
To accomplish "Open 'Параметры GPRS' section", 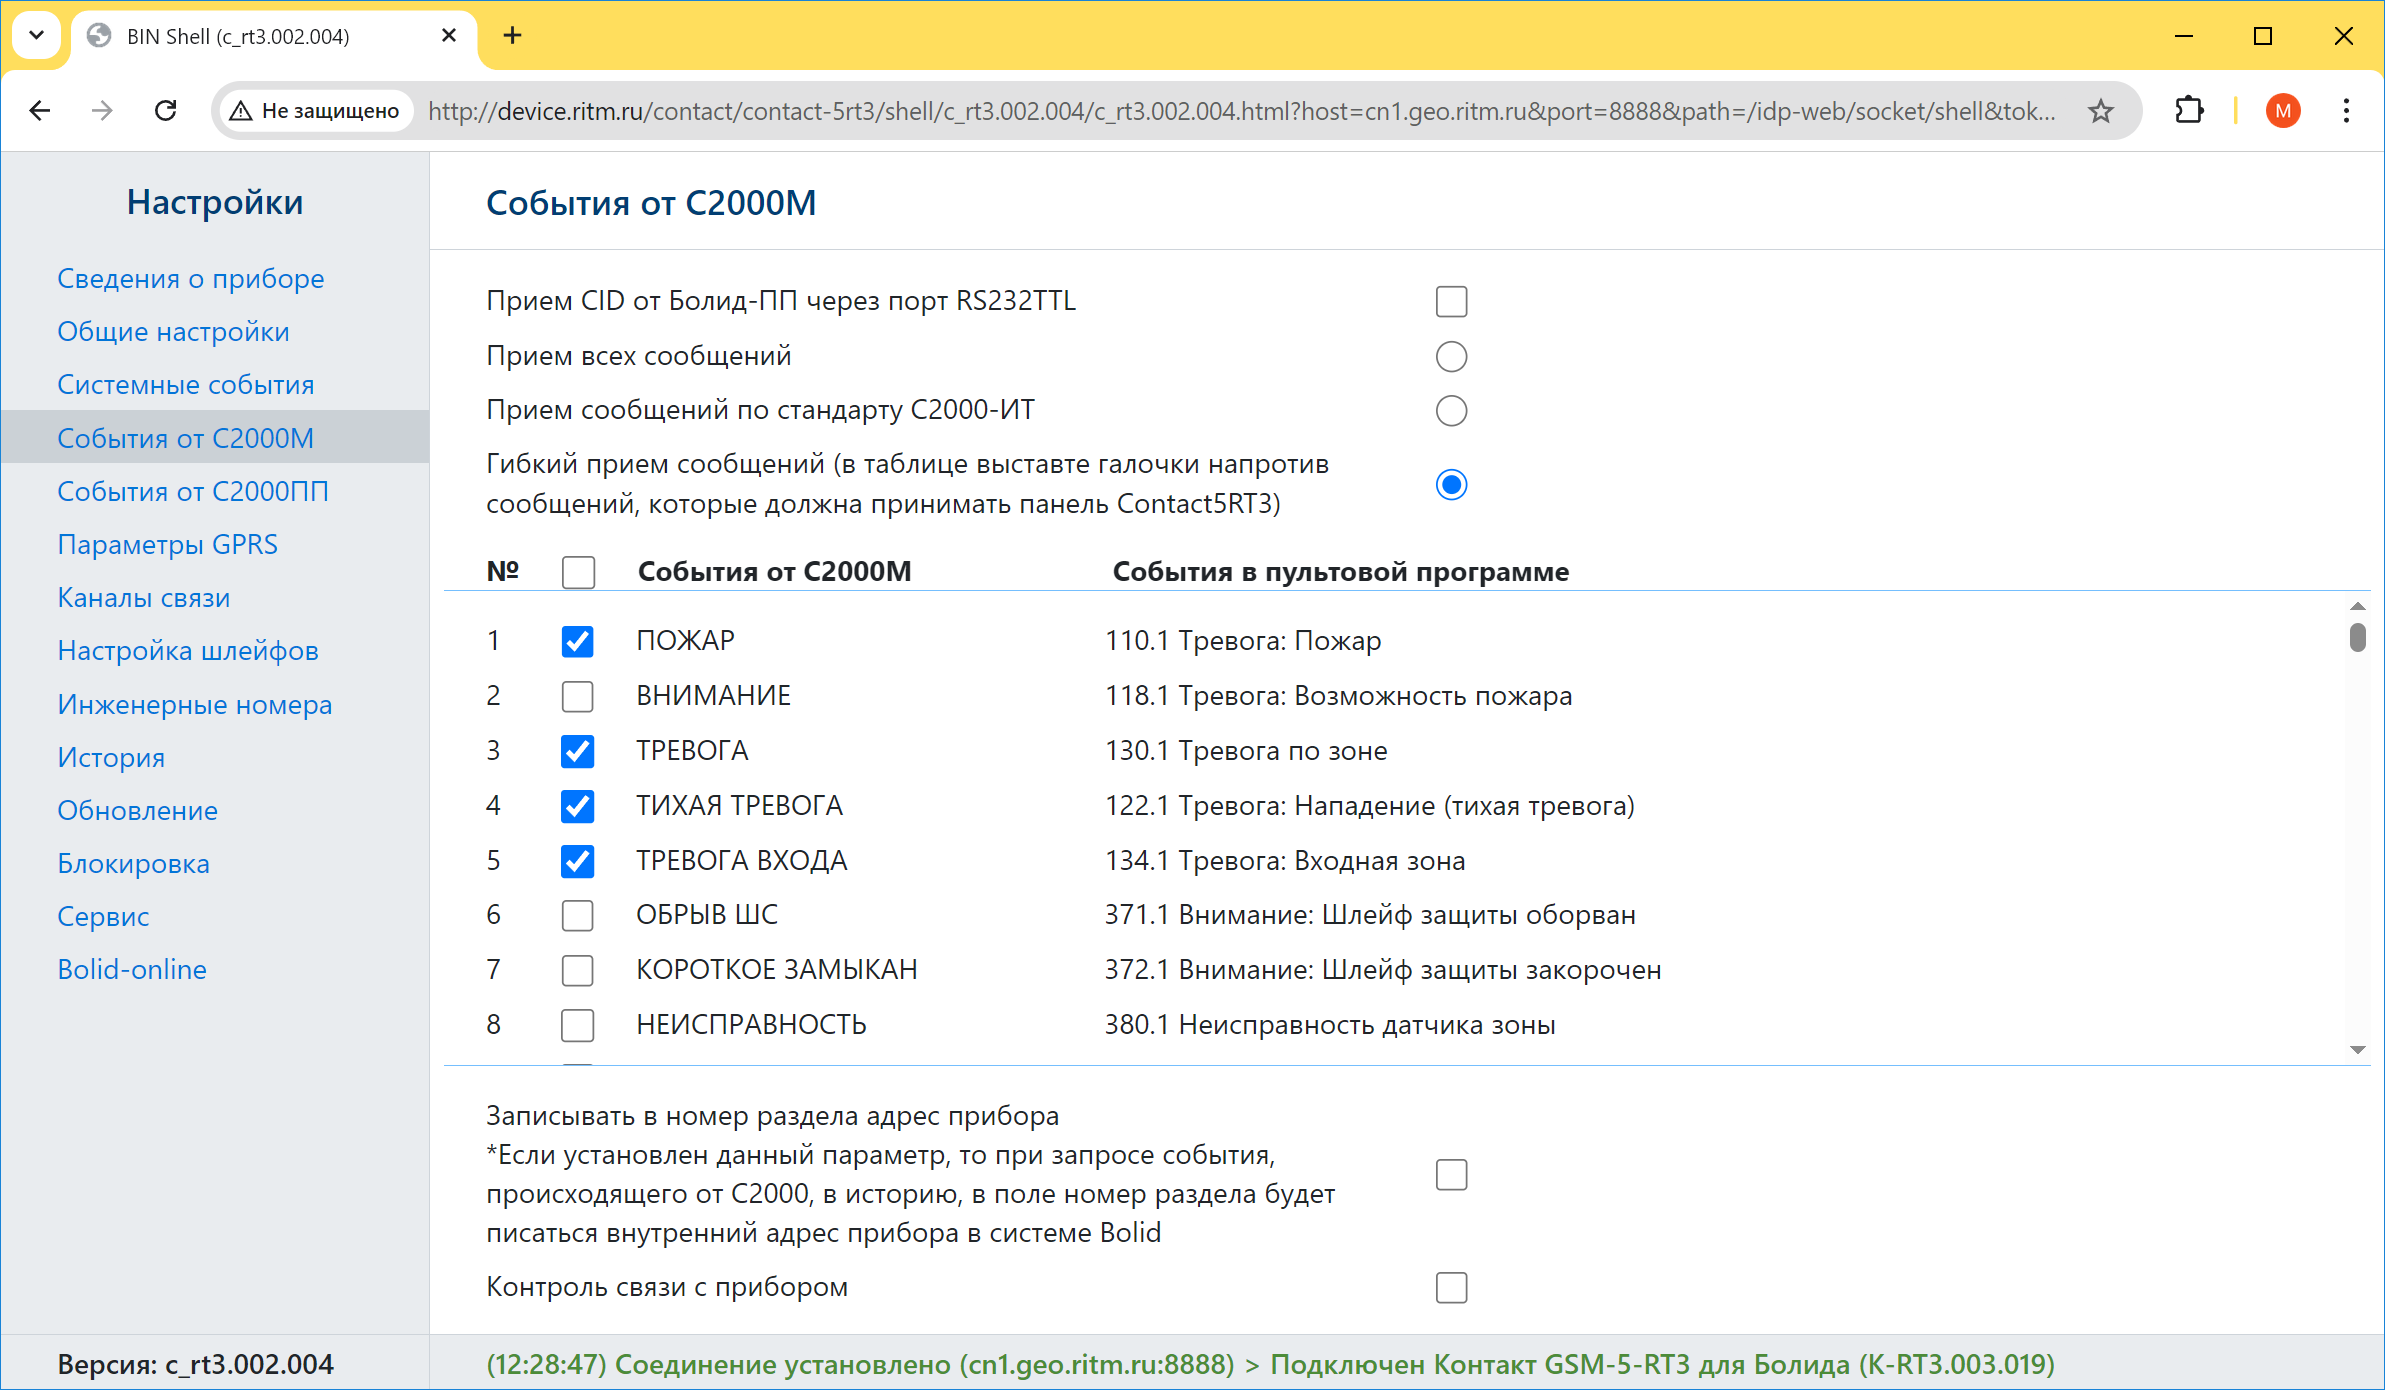I will (167, 544).
